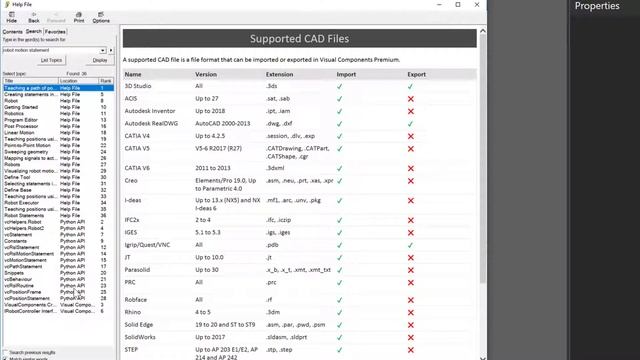640x360 pixels.
Task: Click 'SolidWorks' name cell
Action: [140, 337]
